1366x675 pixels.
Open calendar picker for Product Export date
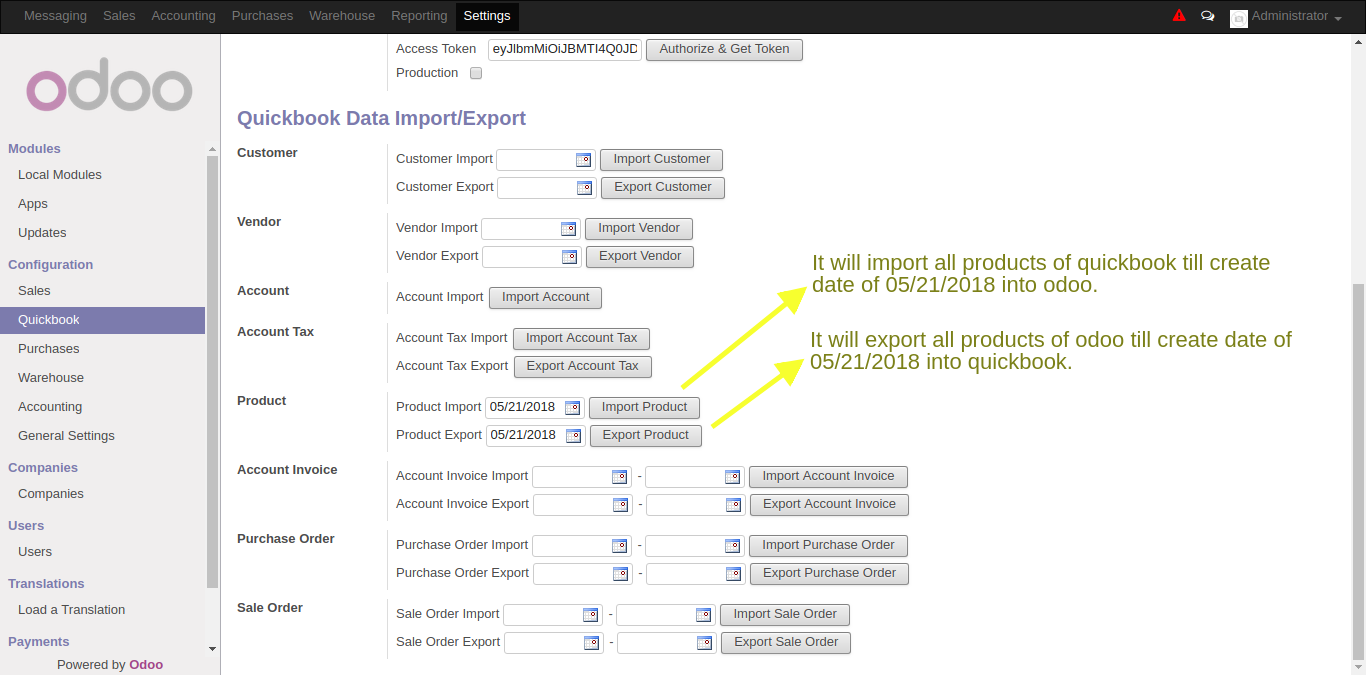click(x=573, y=436)
